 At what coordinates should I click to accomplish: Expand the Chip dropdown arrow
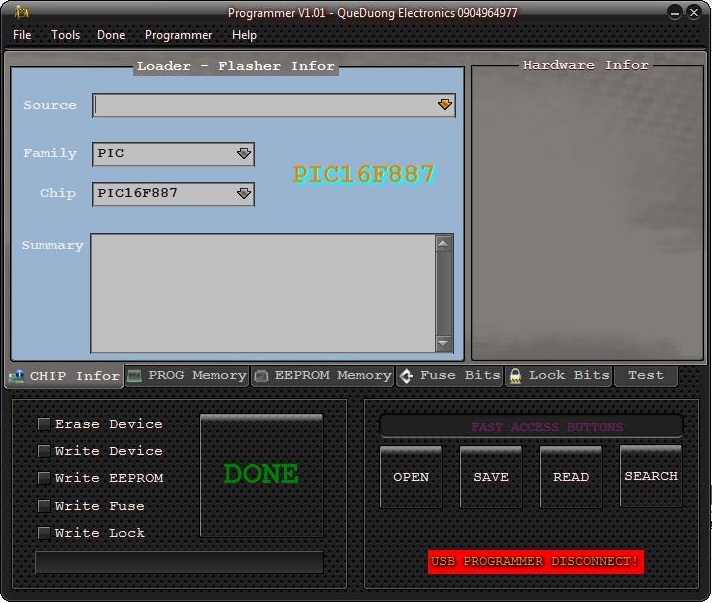pos(244,193)
